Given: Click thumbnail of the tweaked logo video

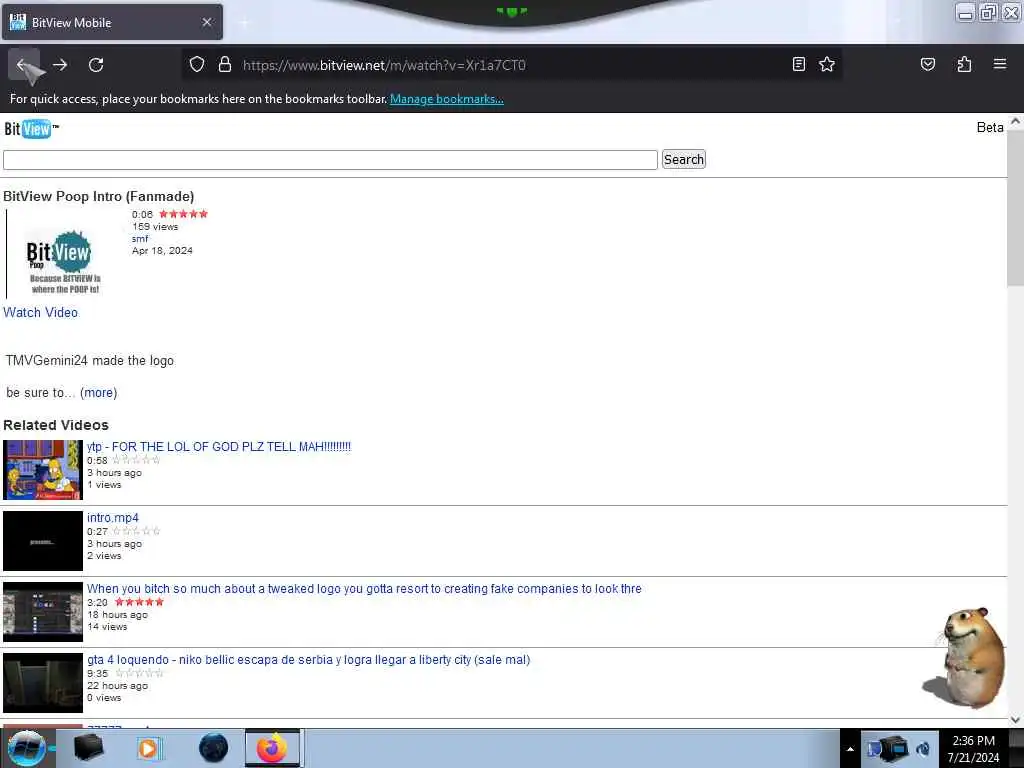Looking at the screenshot, I should click(43, 612).
